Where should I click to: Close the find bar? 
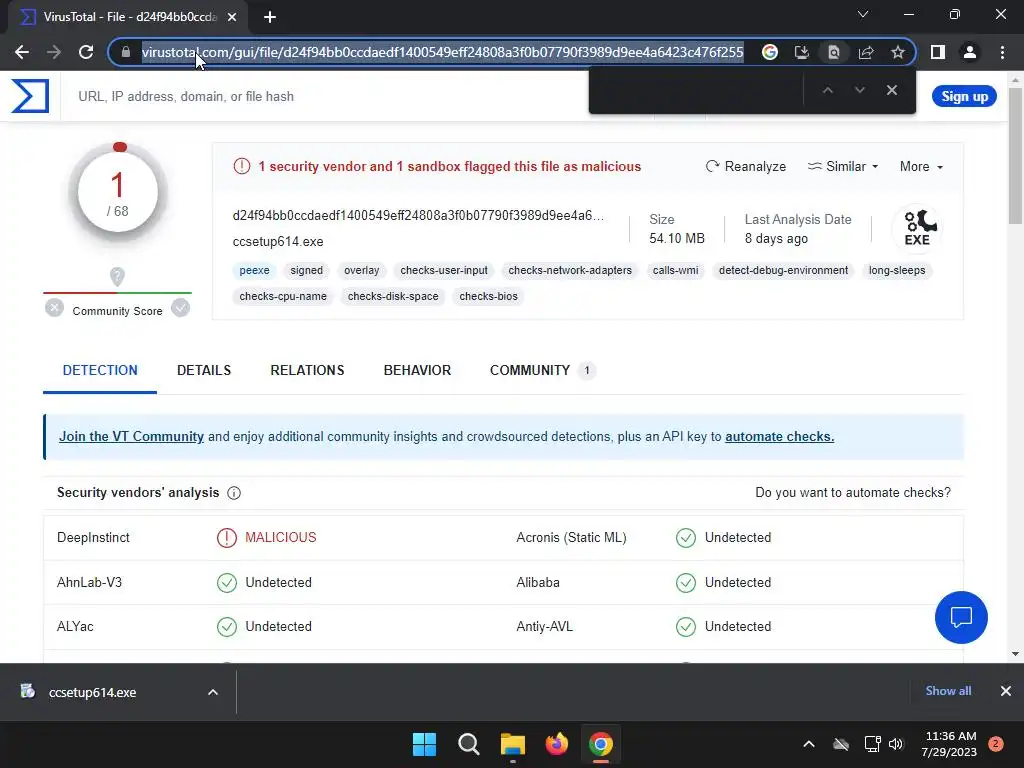[891, 90]
